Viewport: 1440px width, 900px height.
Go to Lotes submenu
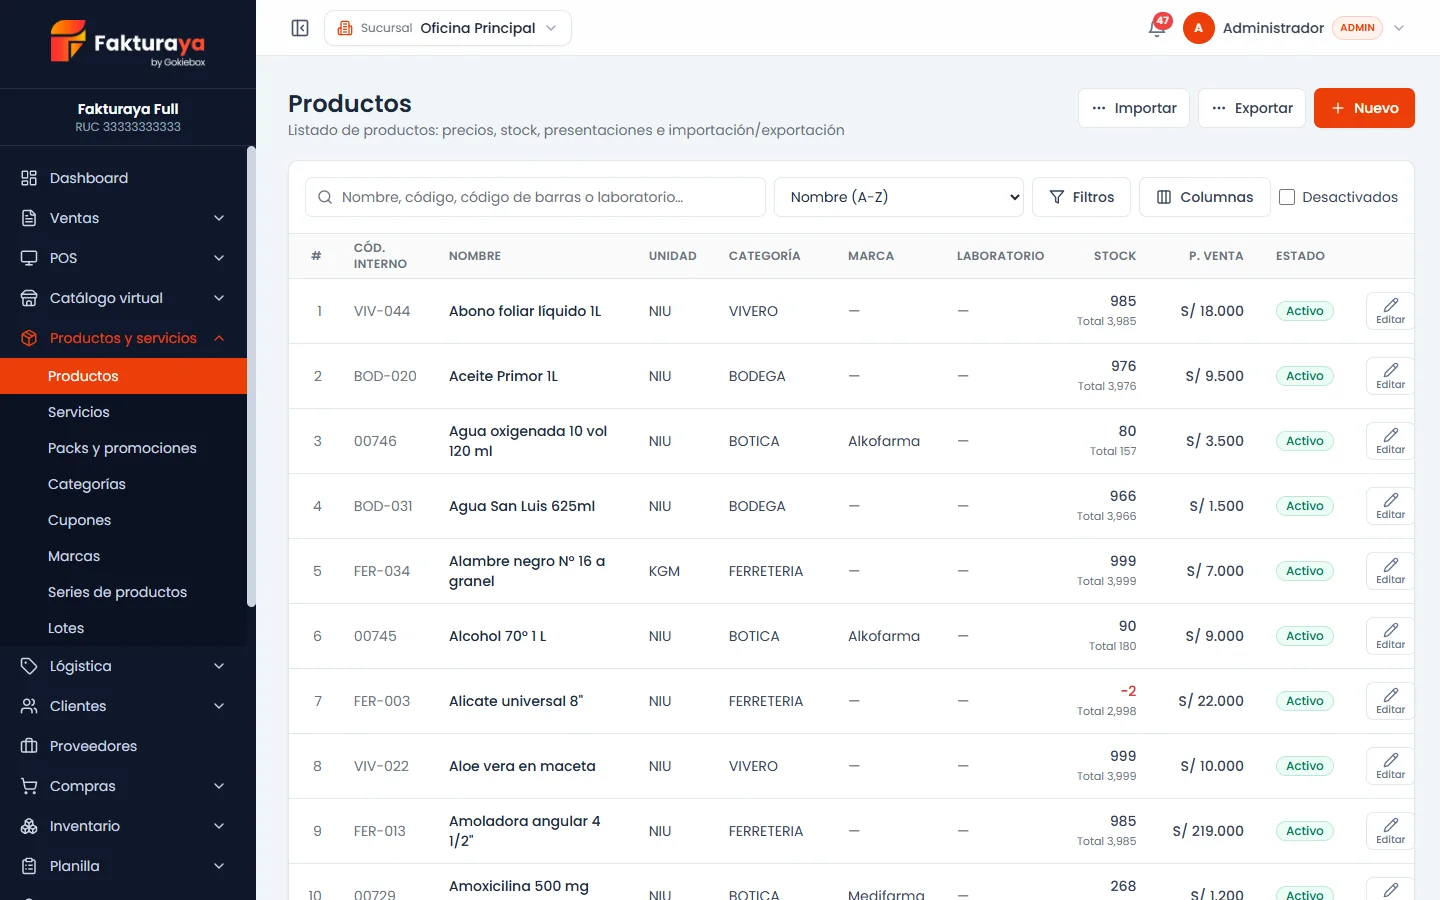click(x=124, y=628)
